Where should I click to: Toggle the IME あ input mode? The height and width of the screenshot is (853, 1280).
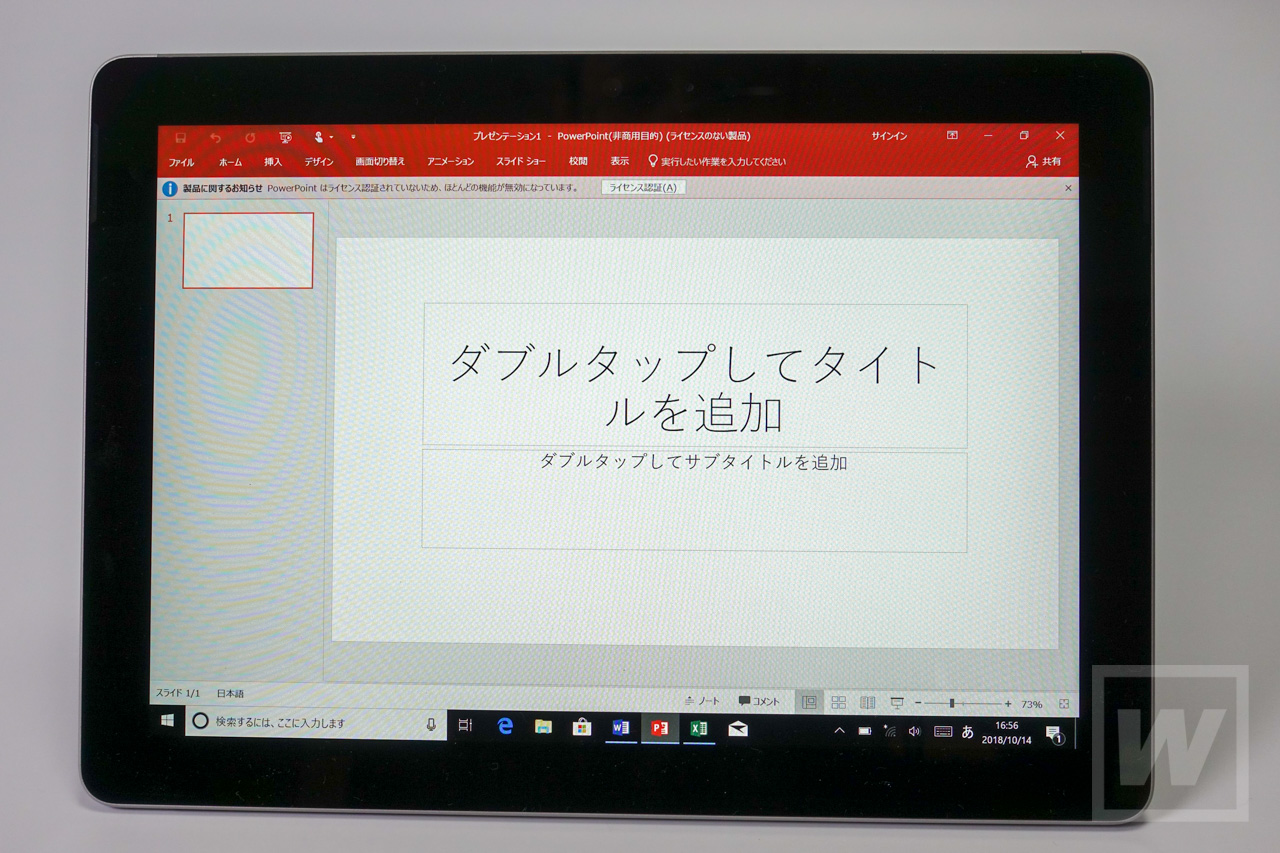[967, 732]
